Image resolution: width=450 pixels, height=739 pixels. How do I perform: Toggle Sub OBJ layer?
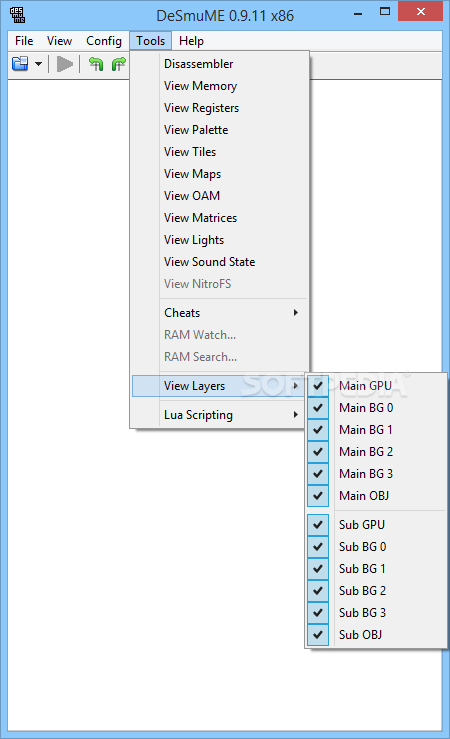point(376,635)
